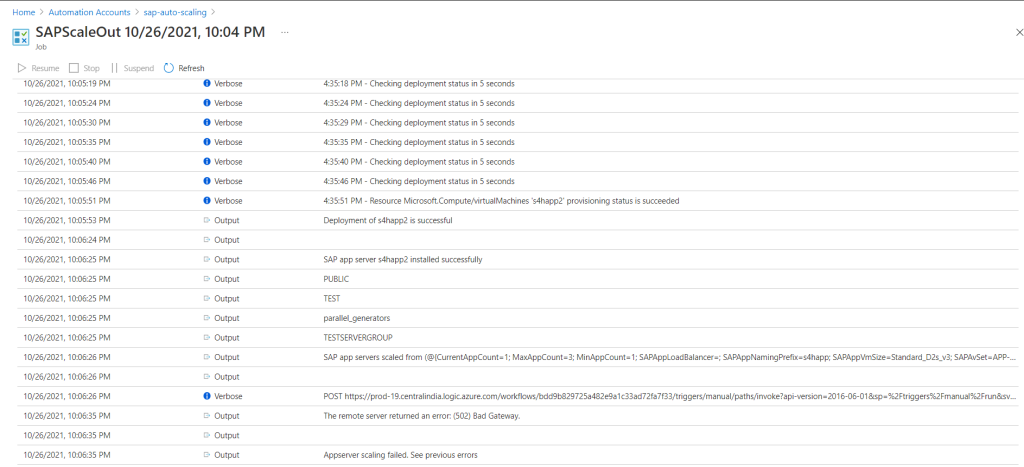Select 'SAP app server s4happ2 installed successfully'
1024x467 pixels.
pos(403,259)
